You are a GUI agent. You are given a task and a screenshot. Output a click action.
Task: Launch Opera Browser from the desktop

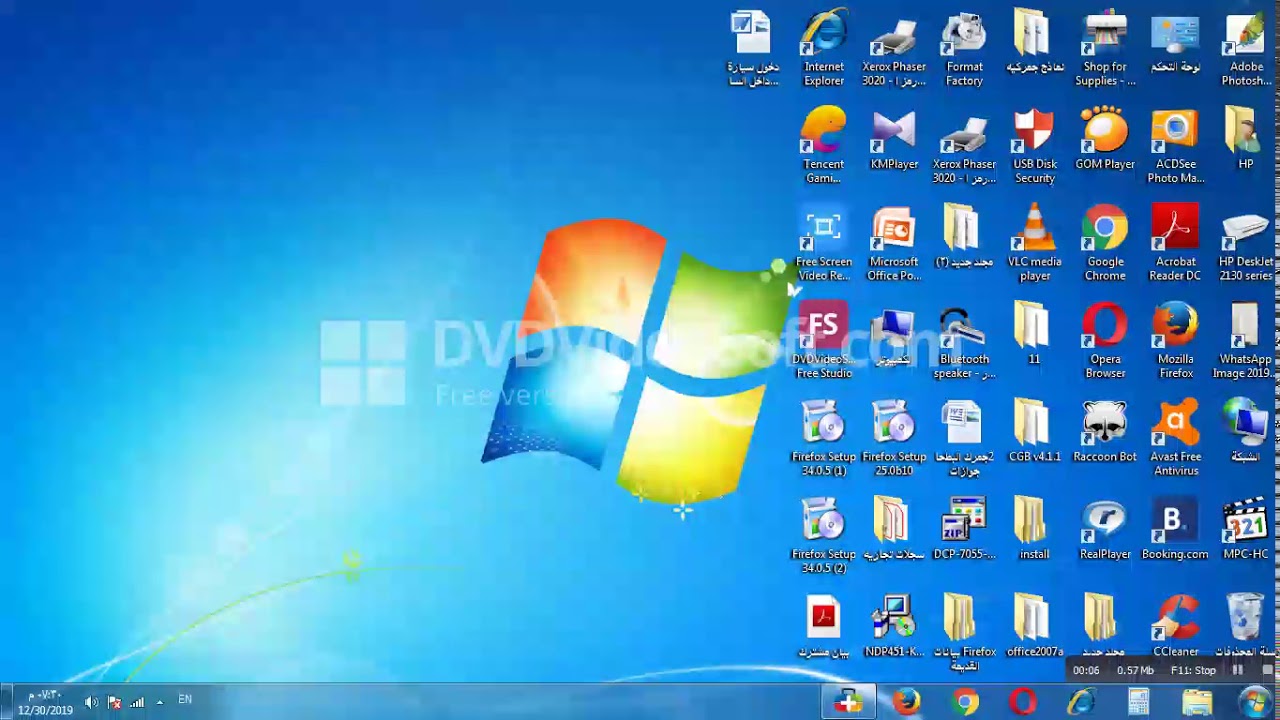point(1105,341)
